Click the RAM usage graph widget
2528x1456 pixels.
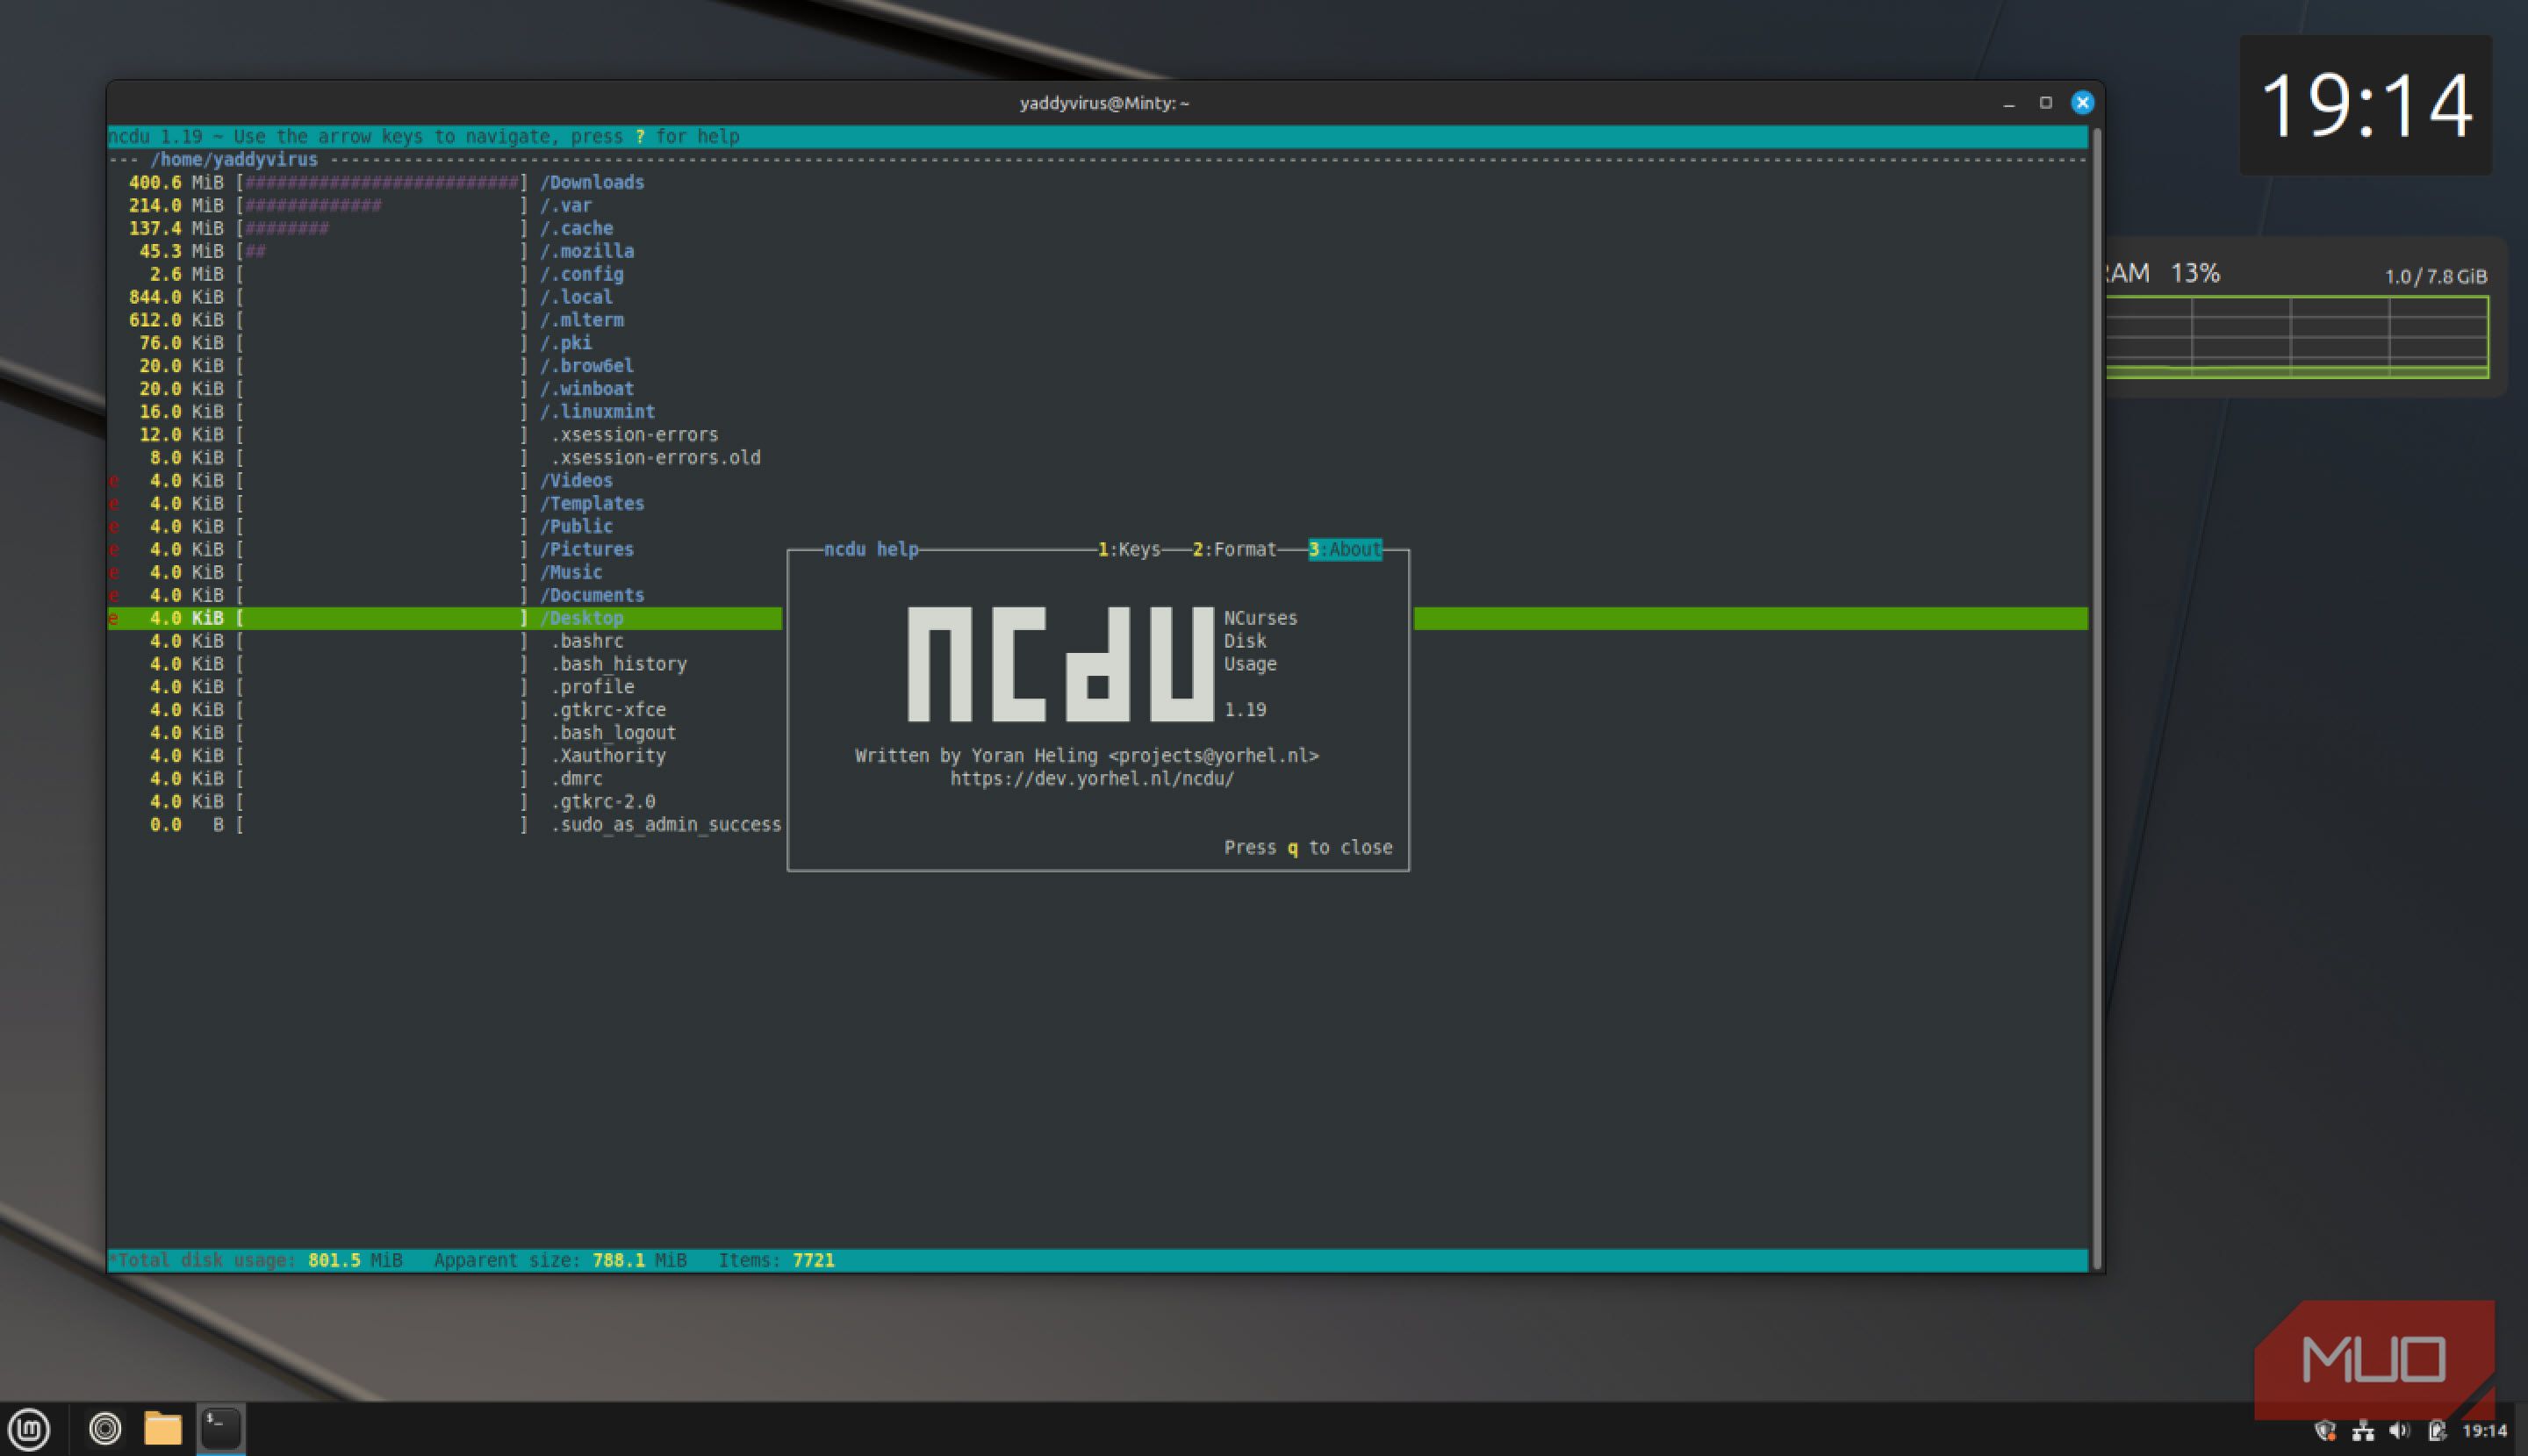click(2297, 337)
